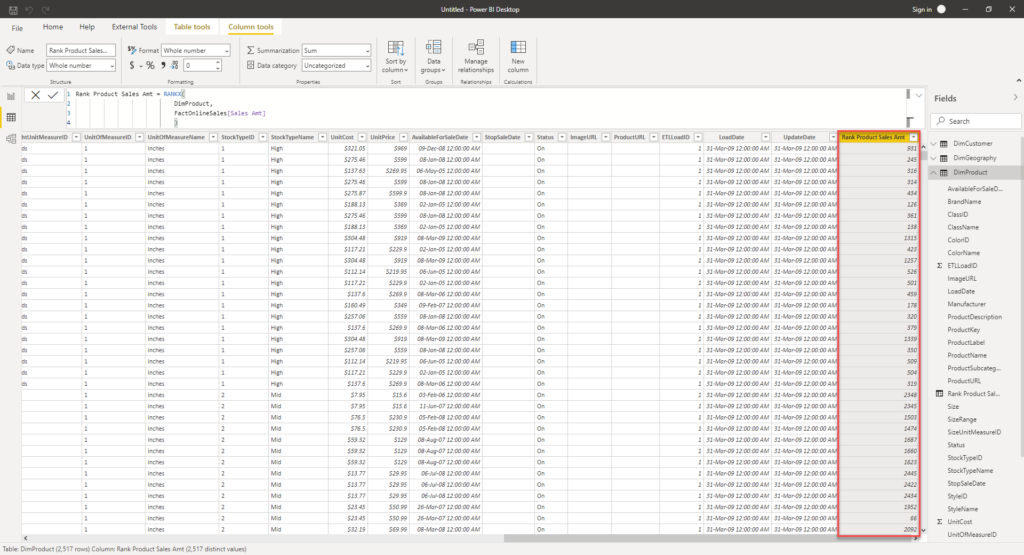Cancel the formula edit with the X
The width and height of the screenshot is (1024, 555).
tap(35, 95)
